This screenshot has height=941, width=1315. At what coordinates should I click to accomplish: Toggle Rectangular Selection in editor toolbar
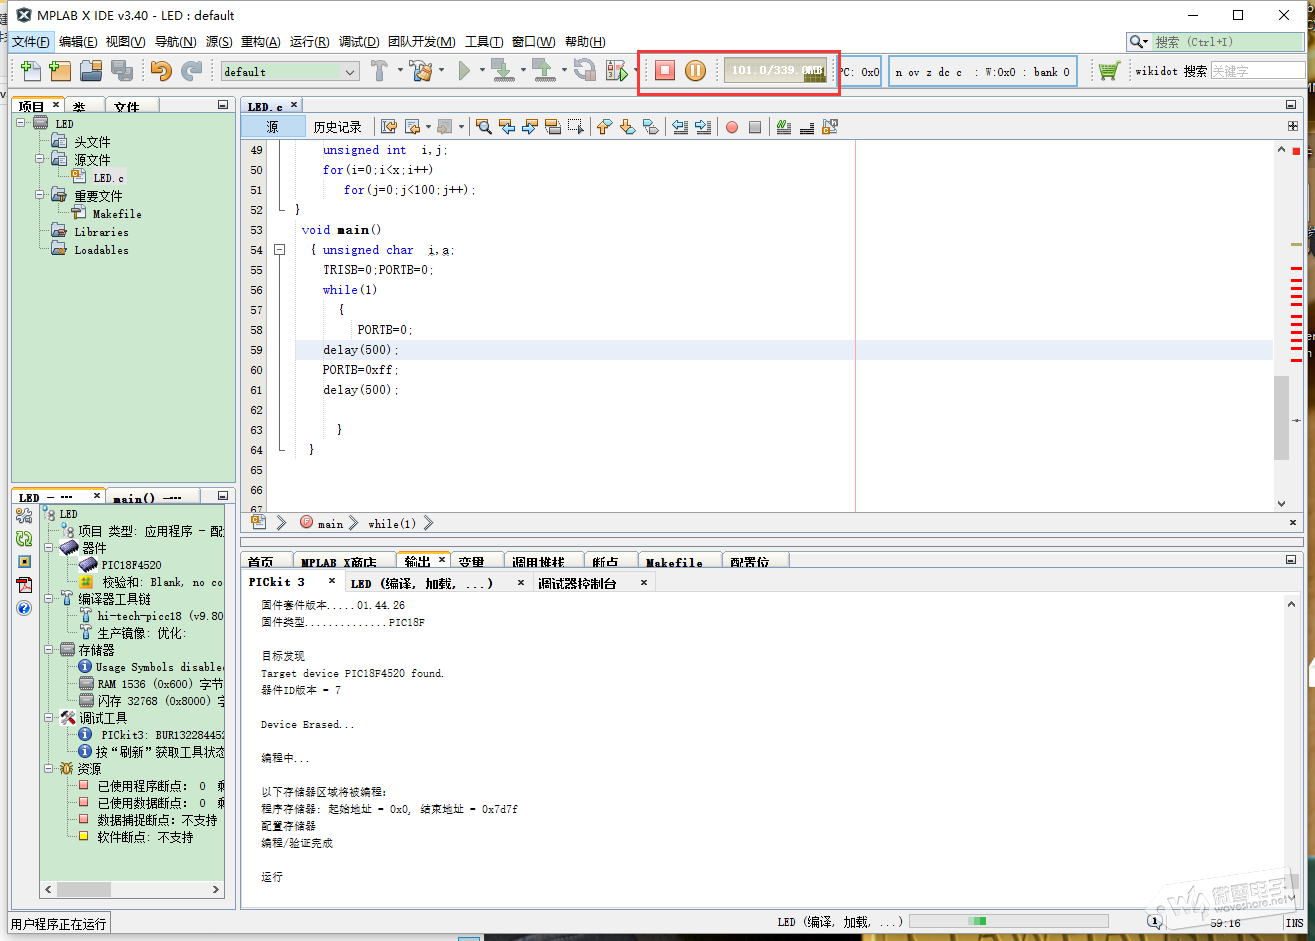click(x=576, y=127)
